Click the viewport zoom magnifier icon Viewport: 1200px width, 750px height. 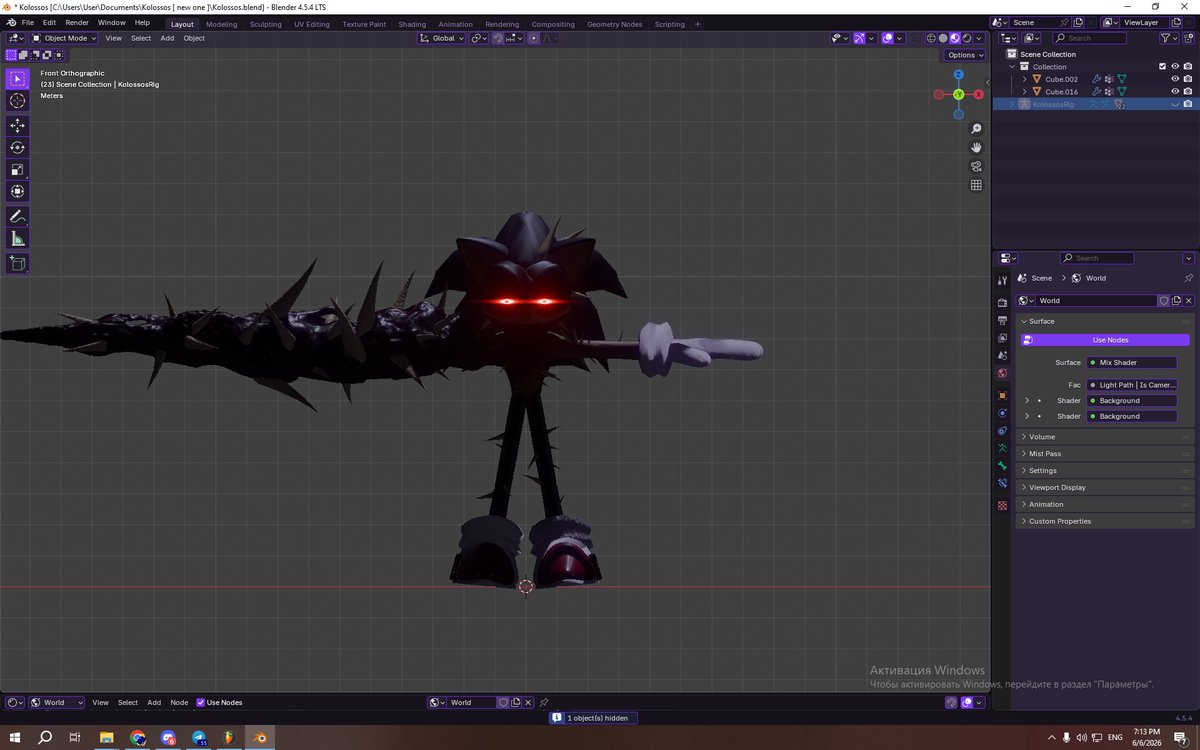click(x=976, y=129)
